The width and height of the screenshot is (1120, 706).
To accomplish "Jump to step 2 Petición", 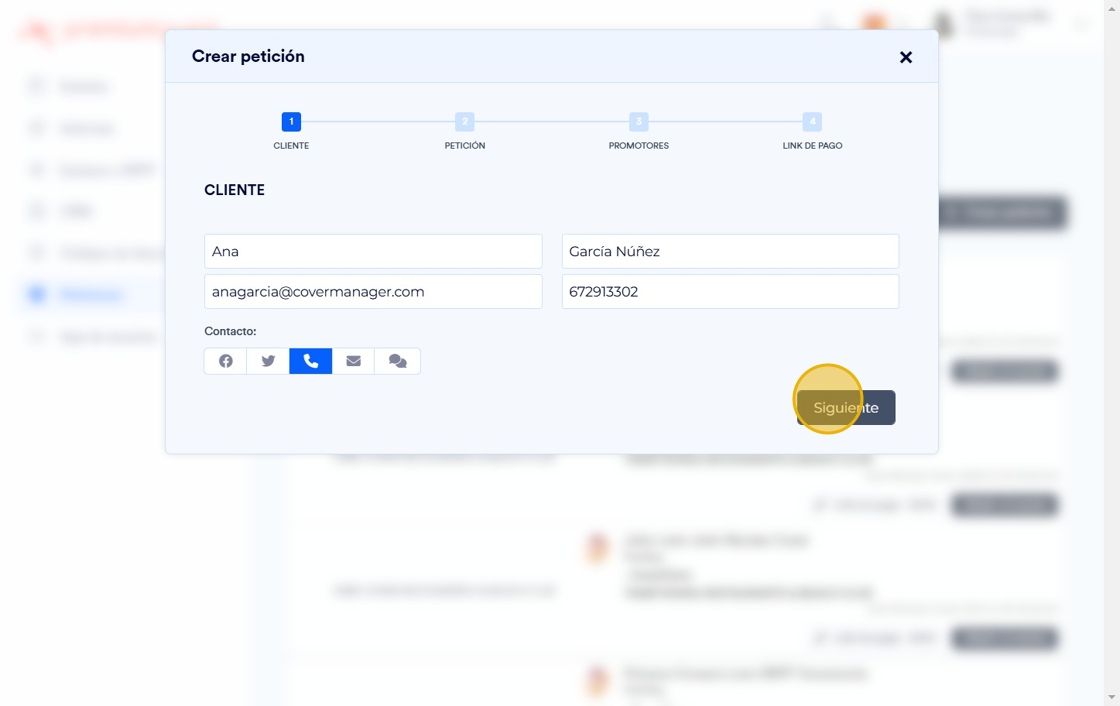I will [464, 122].
